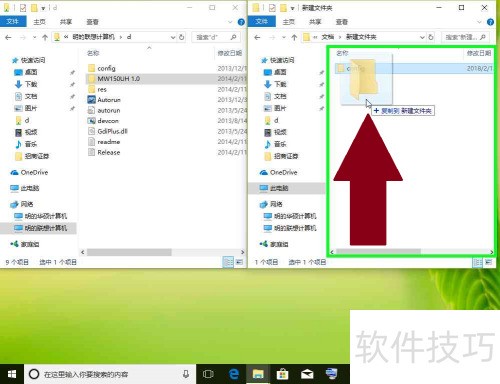Click the 修改日期 column header in d window
500x384 pixels.
coord(230,53)
